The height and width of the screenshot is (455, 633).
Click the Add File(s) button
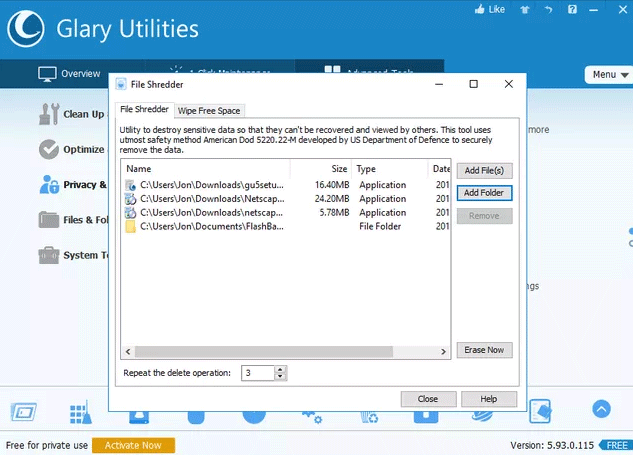coord(484,171)
